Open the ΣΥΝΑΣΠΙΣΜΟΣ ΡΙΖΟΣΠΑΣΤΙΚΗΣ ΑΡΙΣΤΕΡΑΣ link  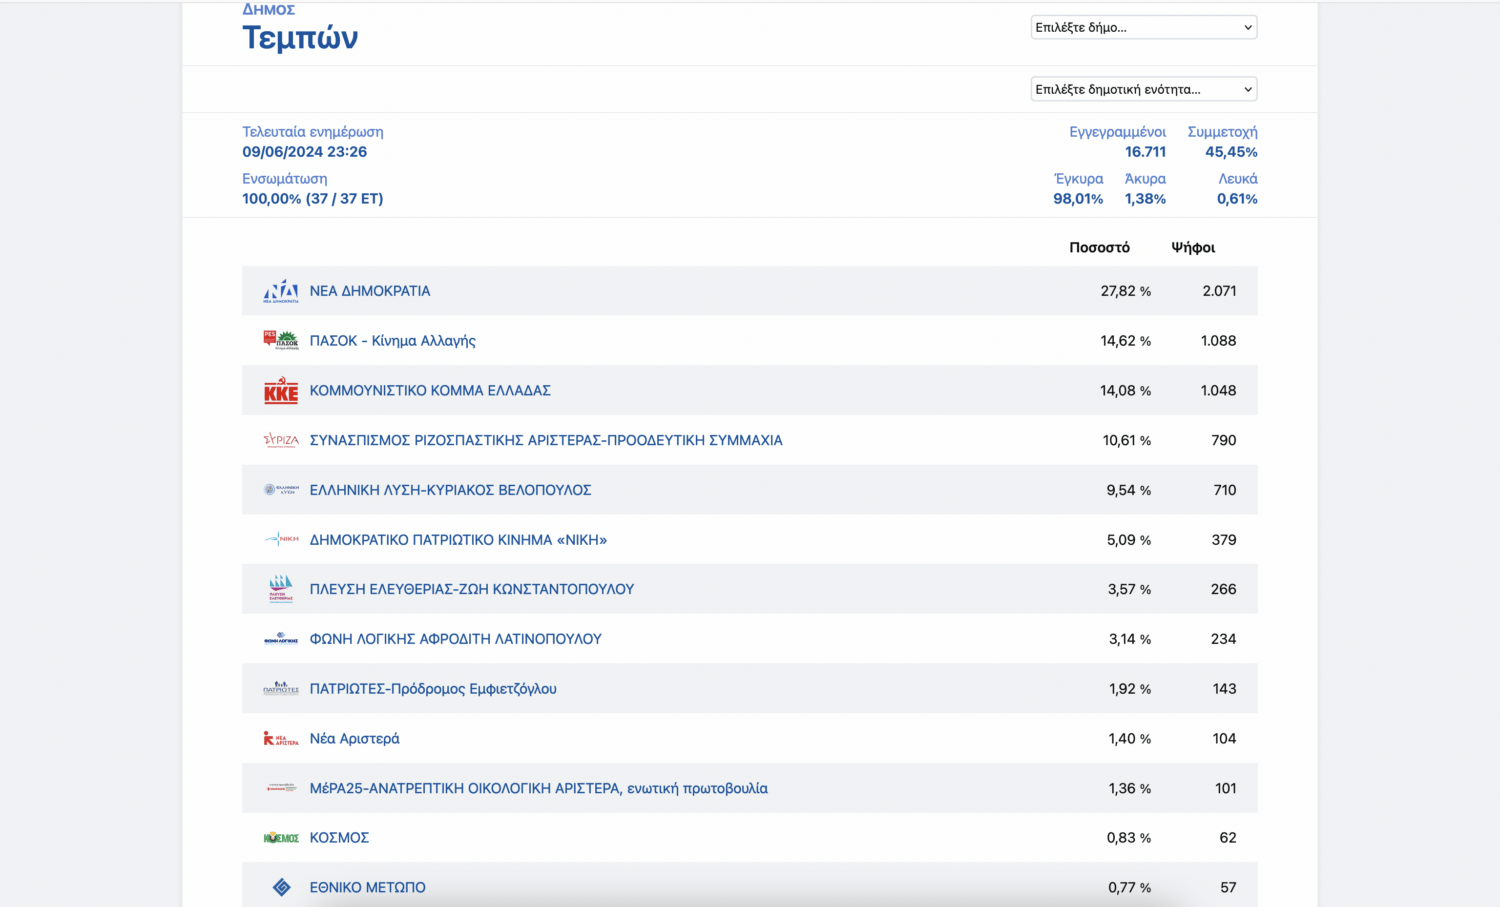(x=546, y=440)
